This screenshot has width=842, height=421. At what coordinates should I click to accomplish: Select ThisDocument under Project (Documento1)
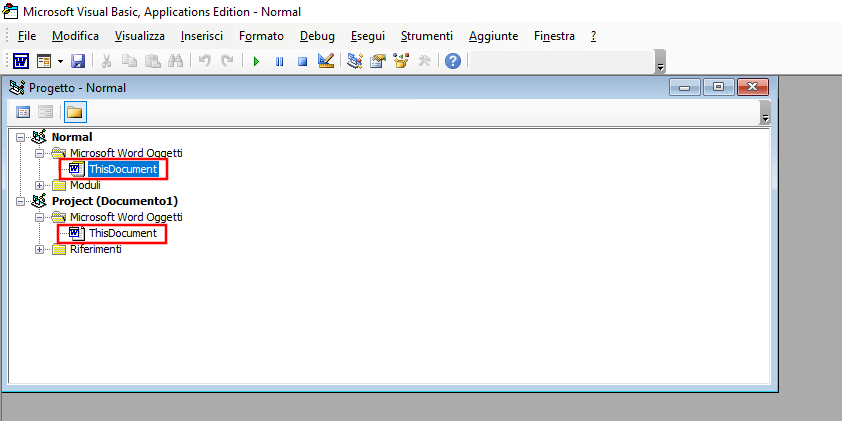(x=123, y=233)
